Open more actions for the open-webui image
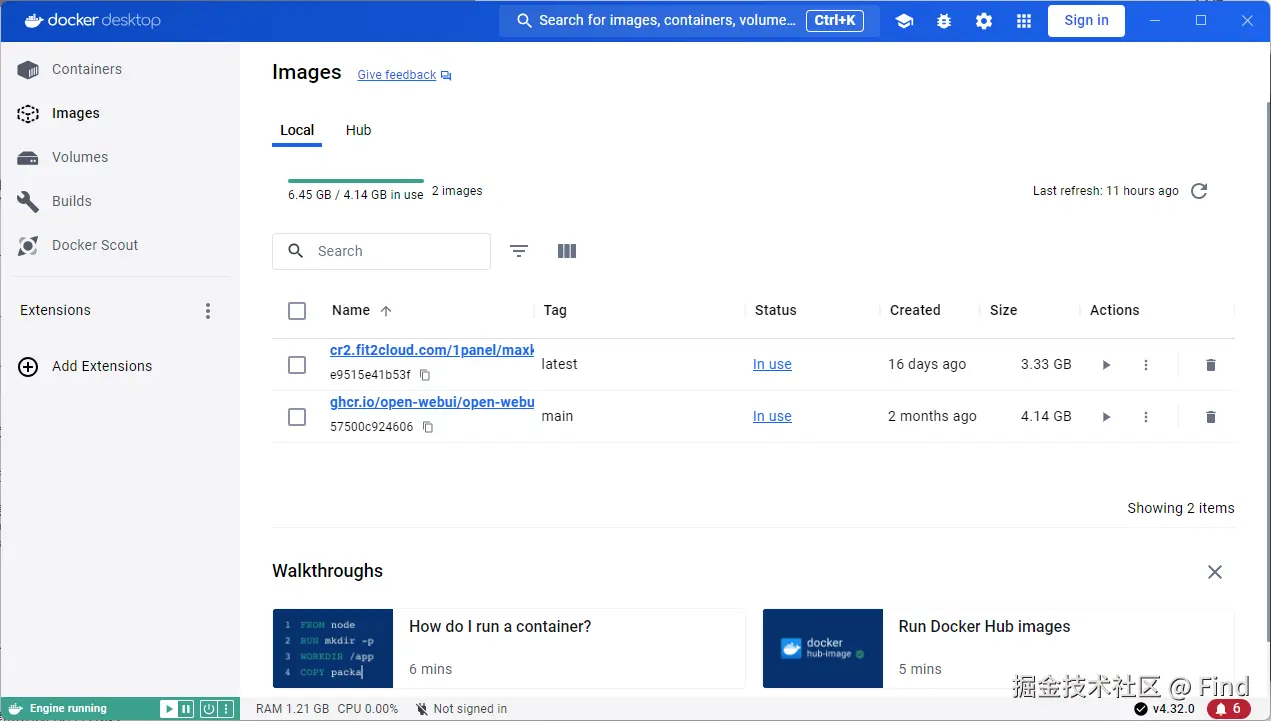 (x=1146, y=417)
